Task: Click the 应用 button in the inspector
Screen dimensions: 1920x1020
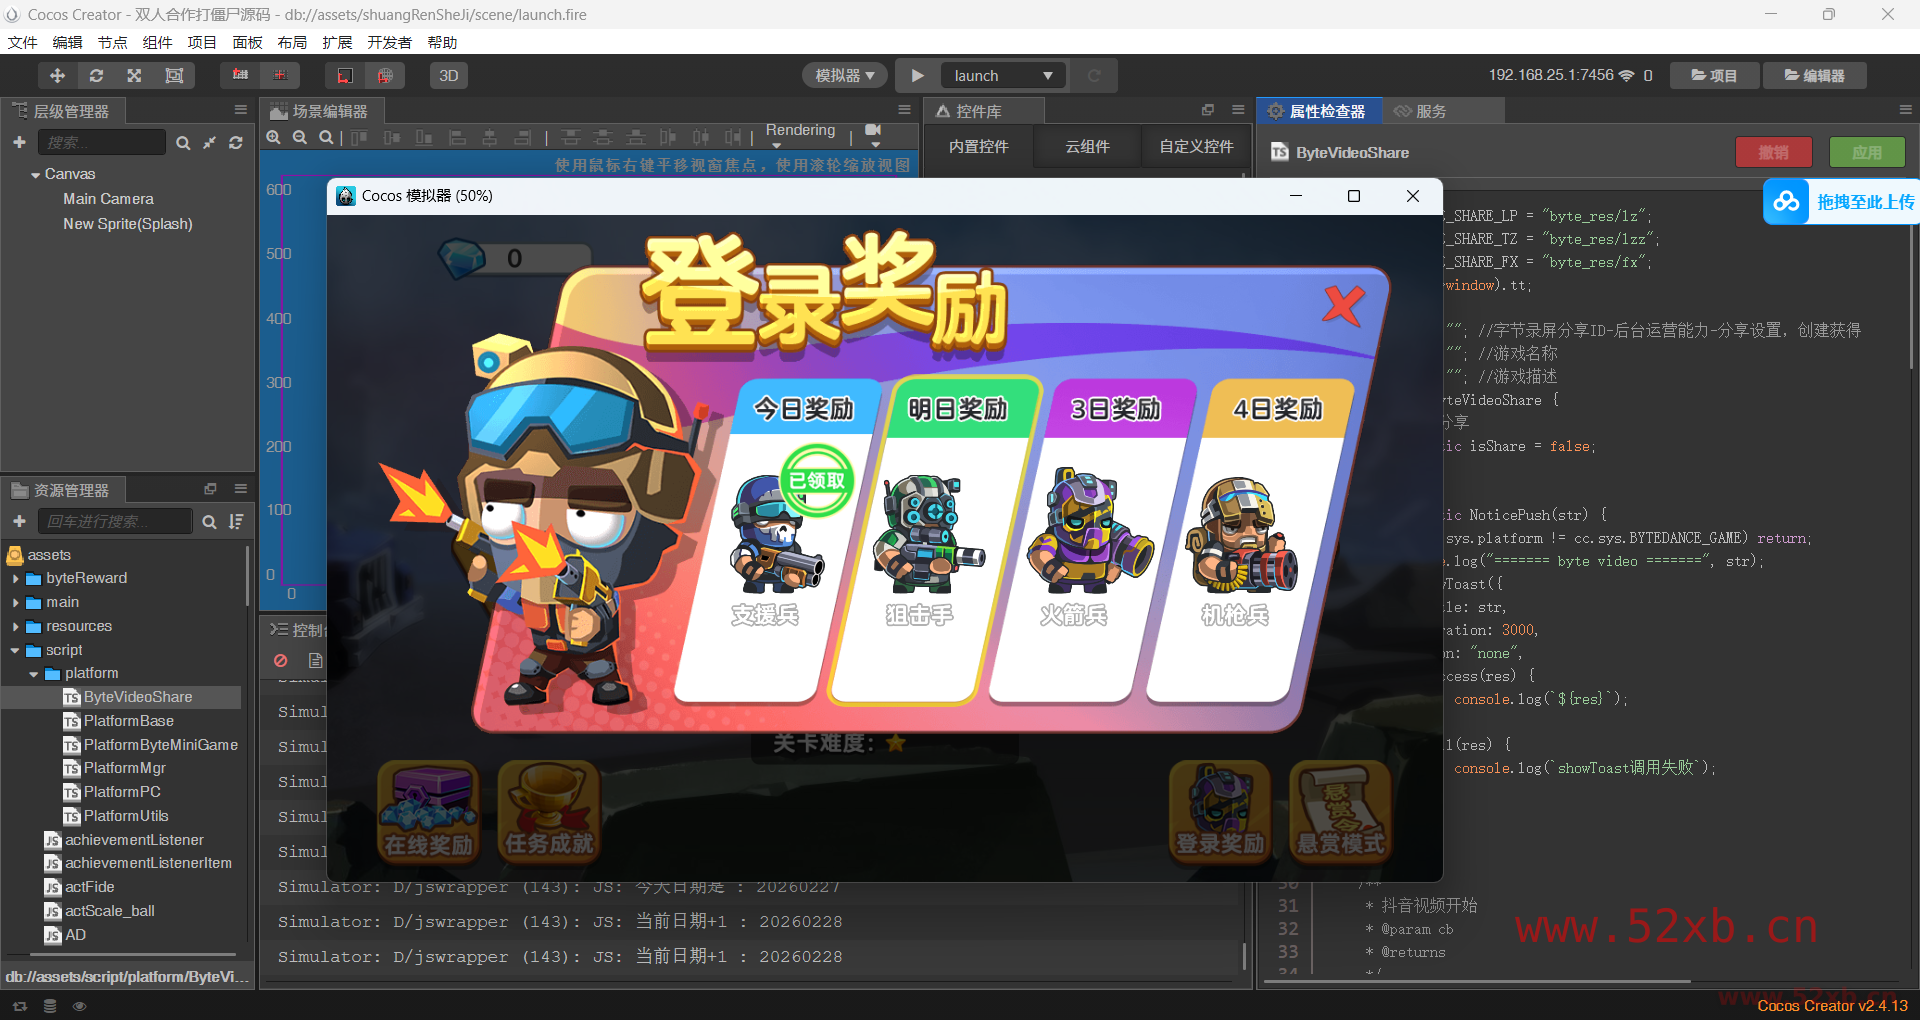Action: click(1867, 152)
